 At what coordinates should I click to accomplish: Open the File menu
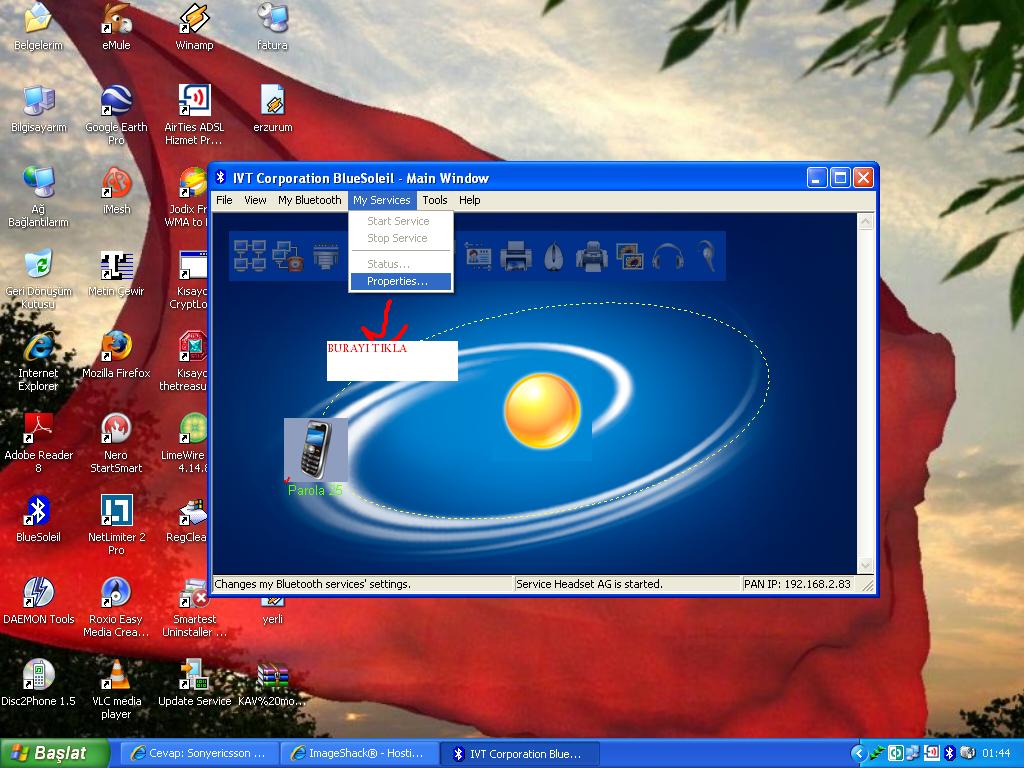pyautogui.click(x=225, y=200)
